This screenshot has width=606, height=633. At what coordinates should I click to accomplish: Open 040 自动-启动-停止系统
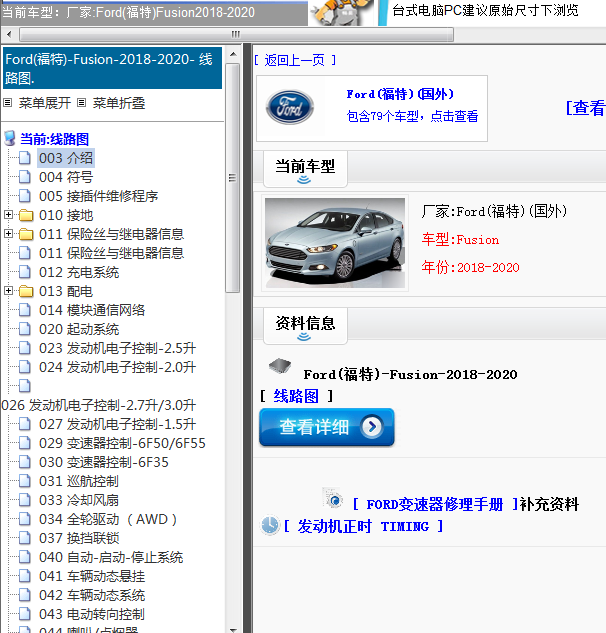111,557
